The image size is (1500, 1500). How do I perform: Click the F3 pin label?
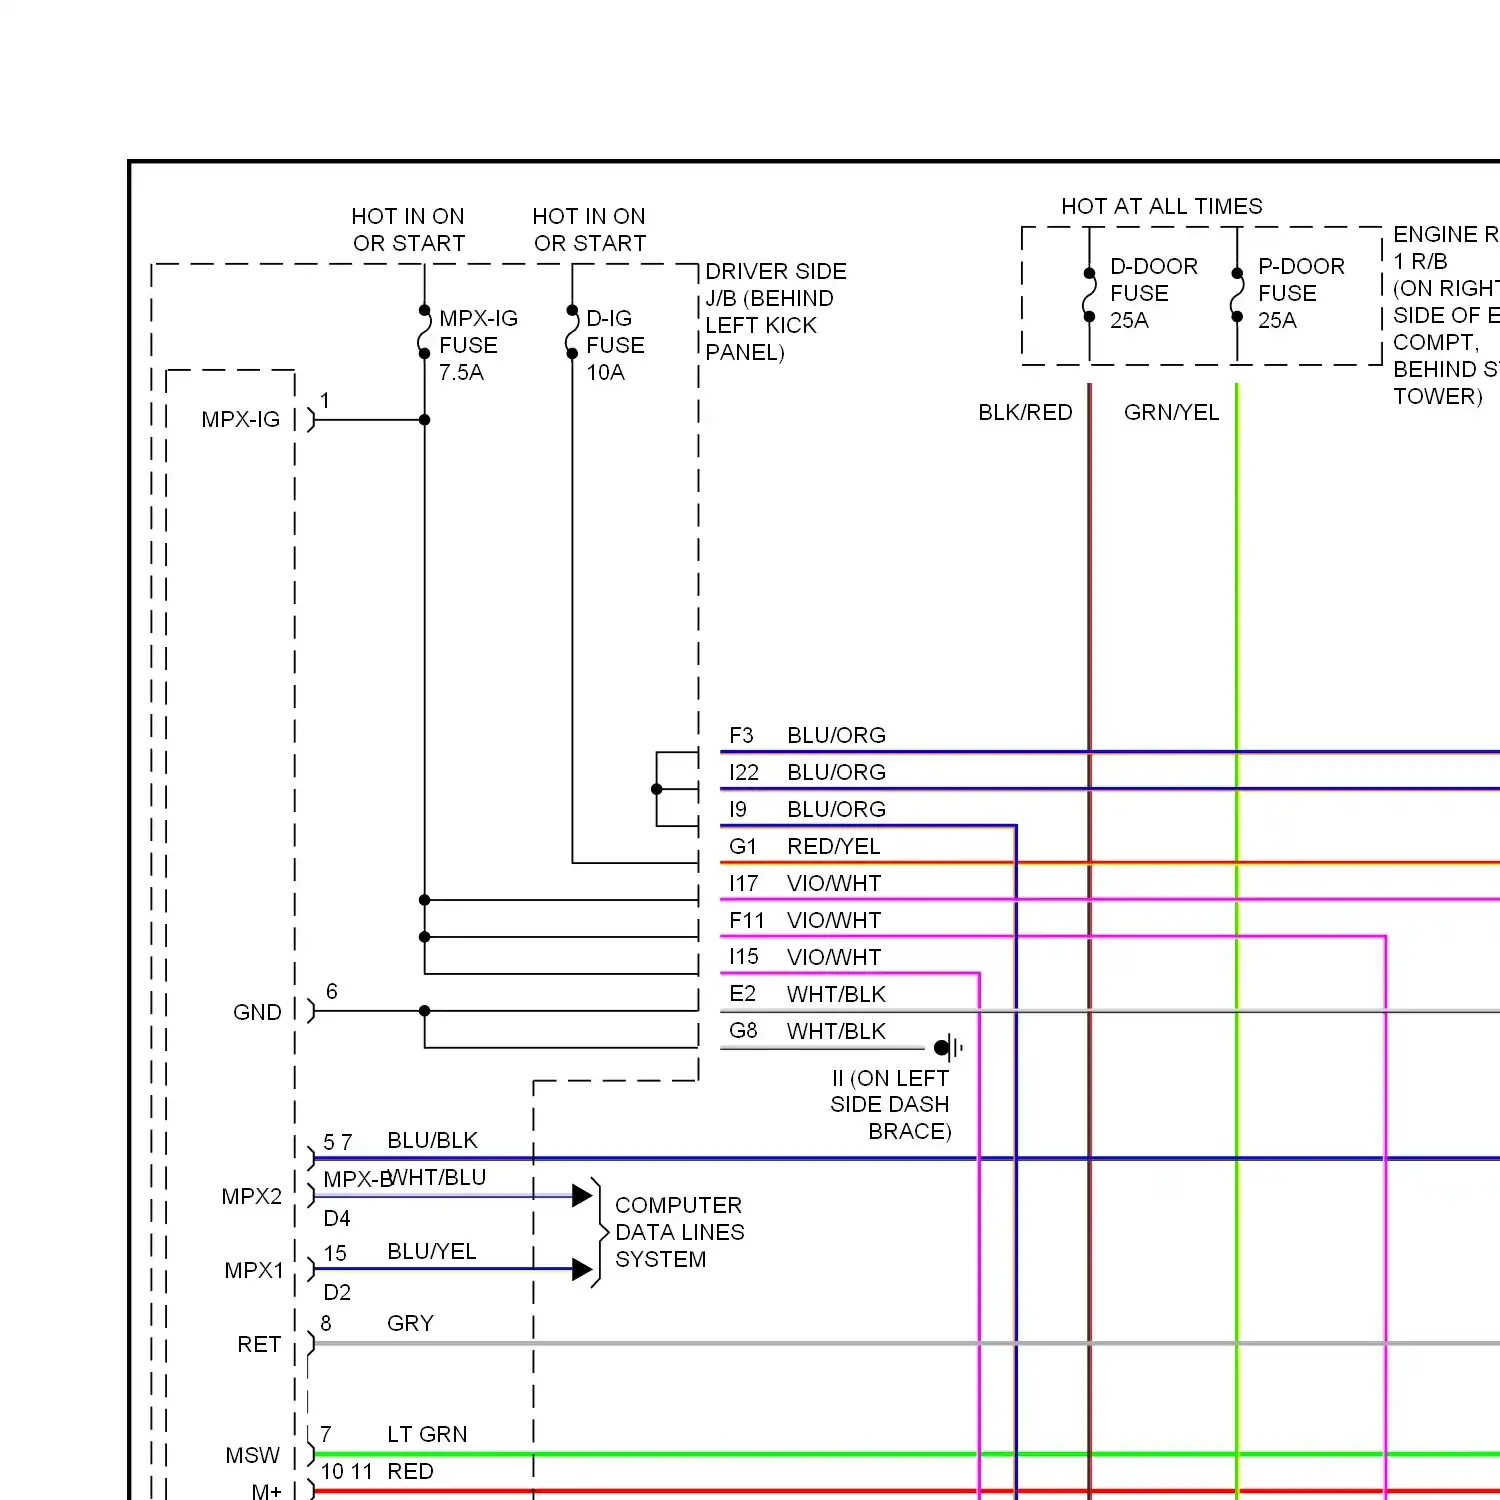tap(741, 735)
